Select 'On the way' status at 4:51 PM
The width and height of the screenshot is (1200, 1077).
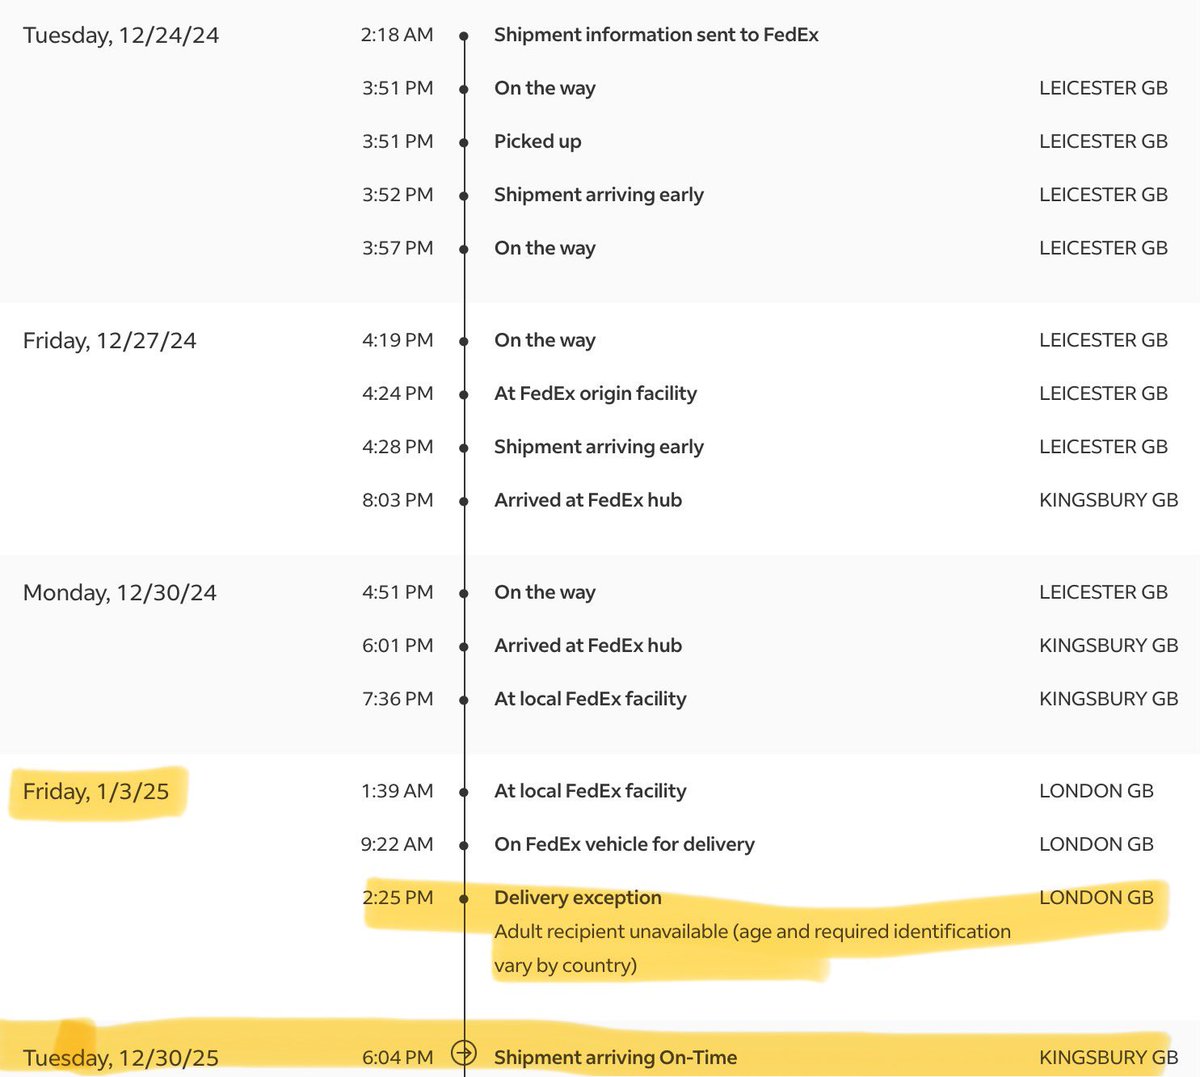(545, 592)
